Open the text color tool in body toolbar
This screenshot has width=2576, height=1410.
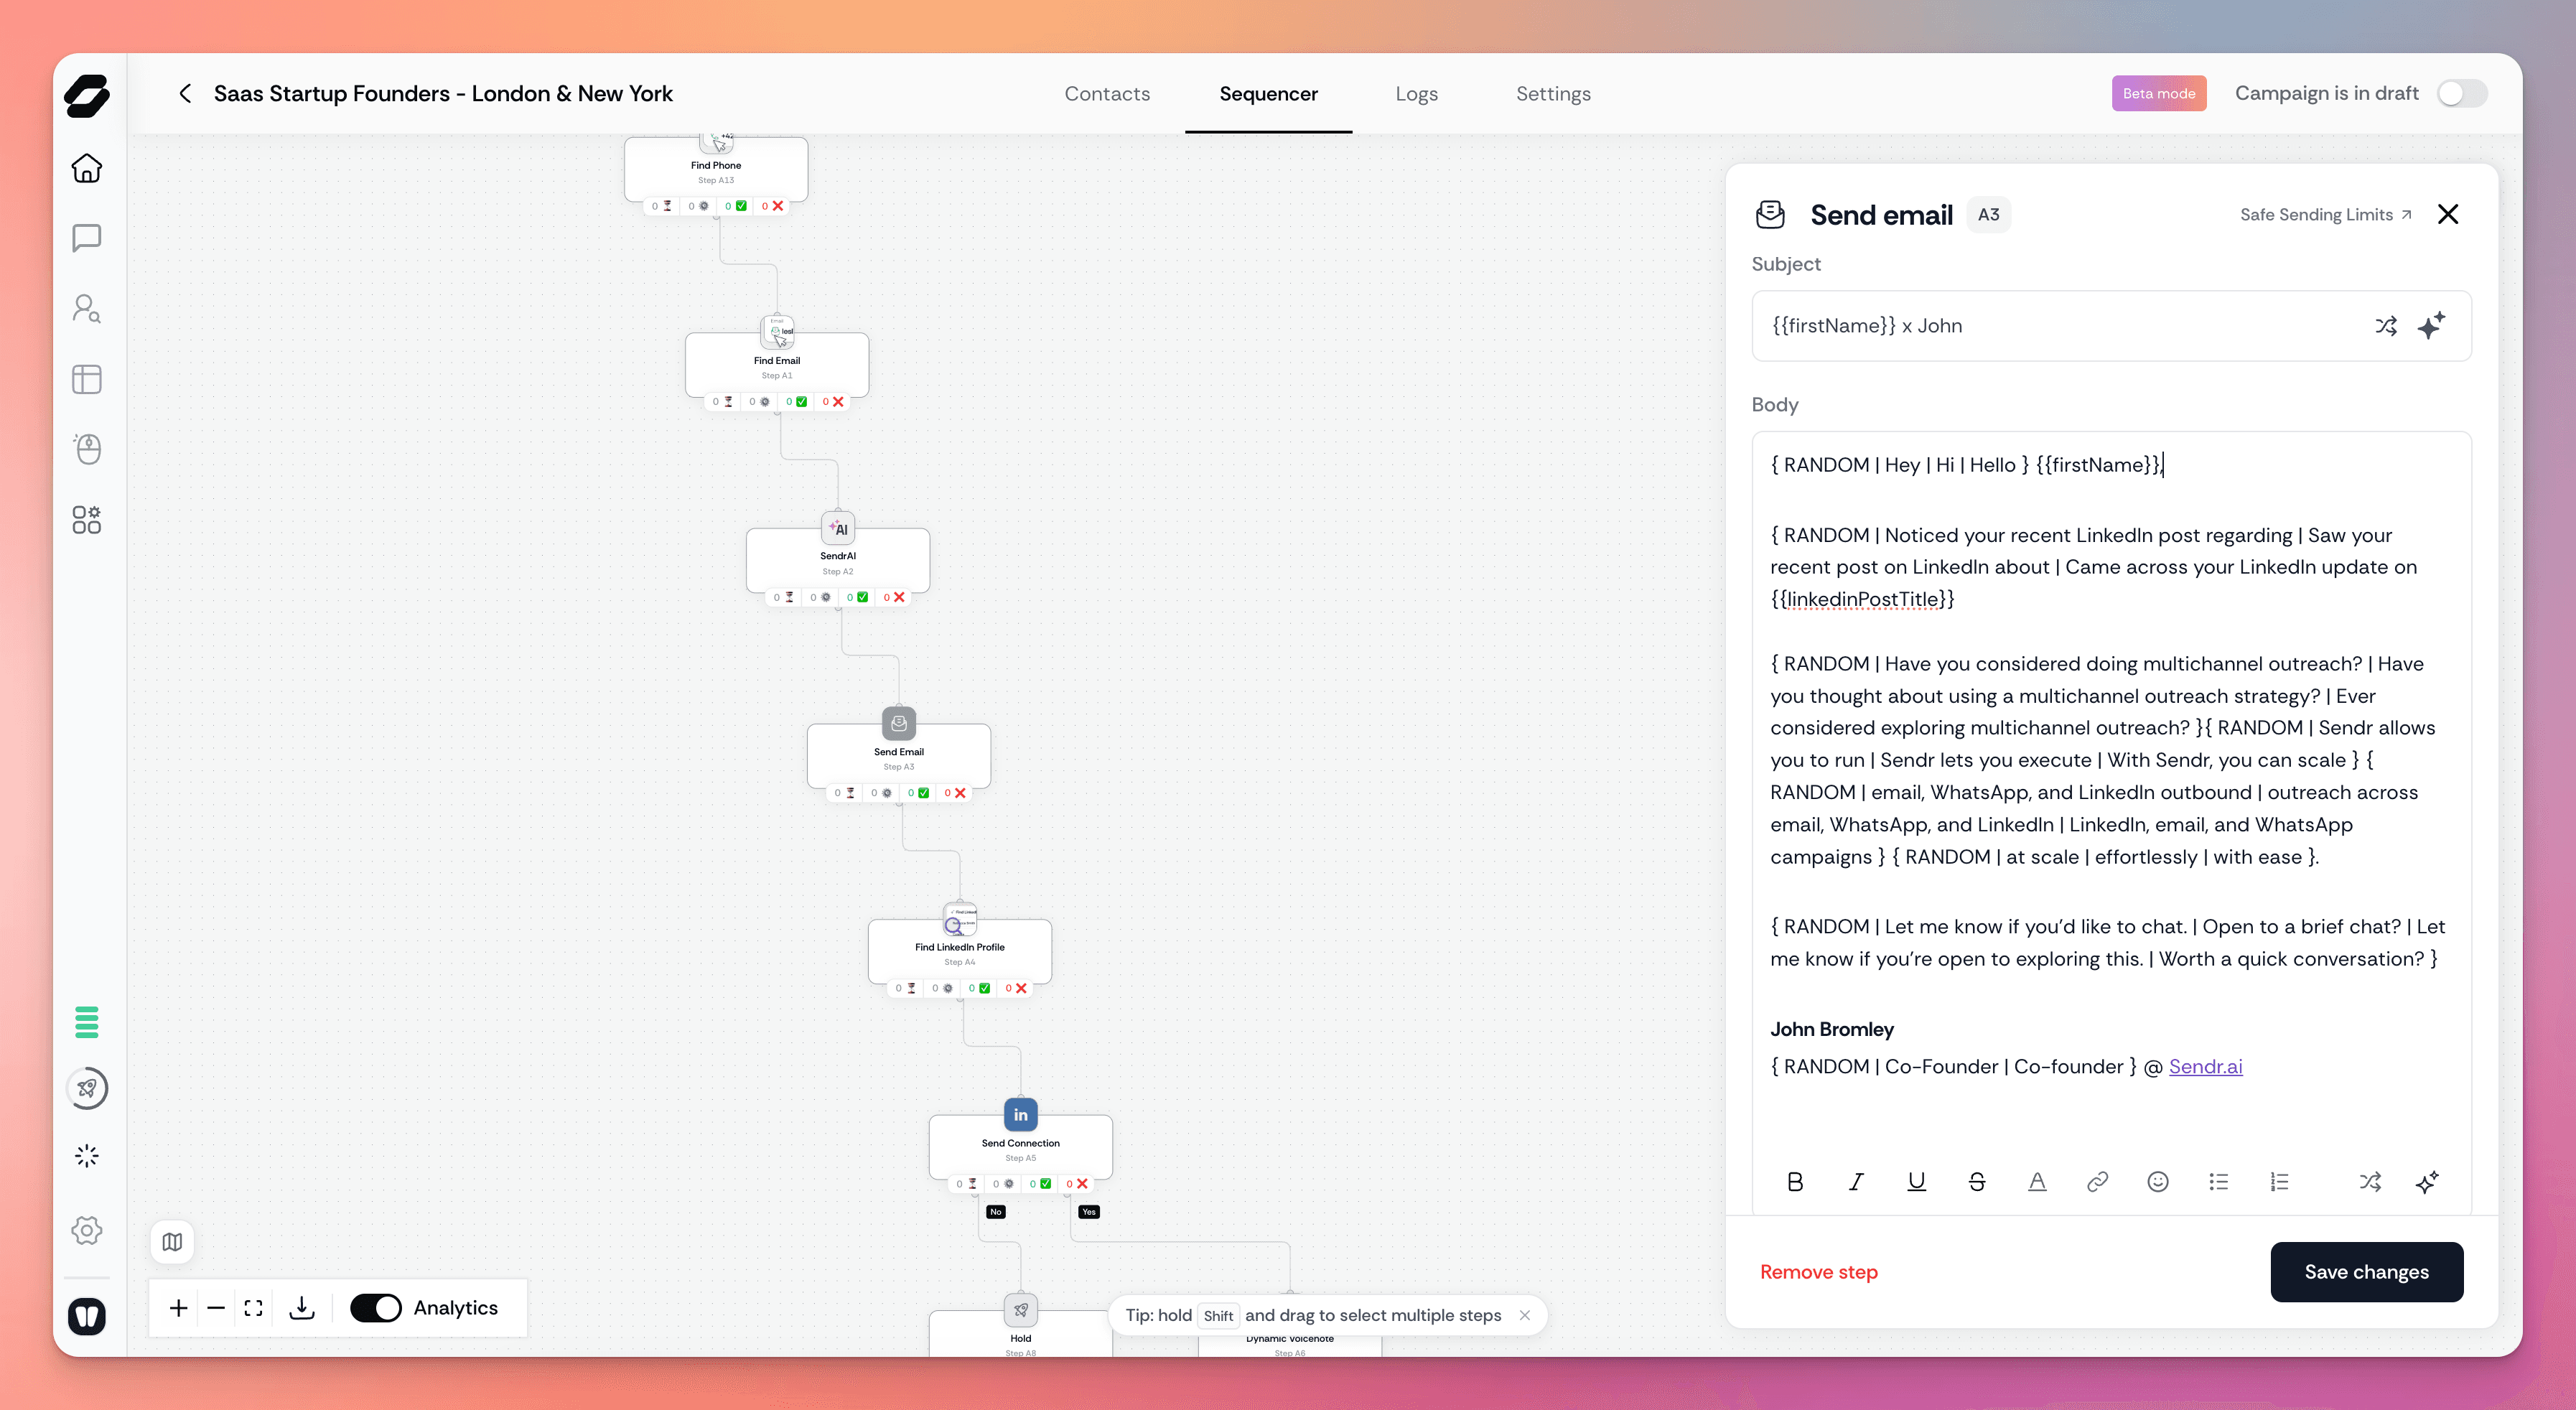2037,1182
